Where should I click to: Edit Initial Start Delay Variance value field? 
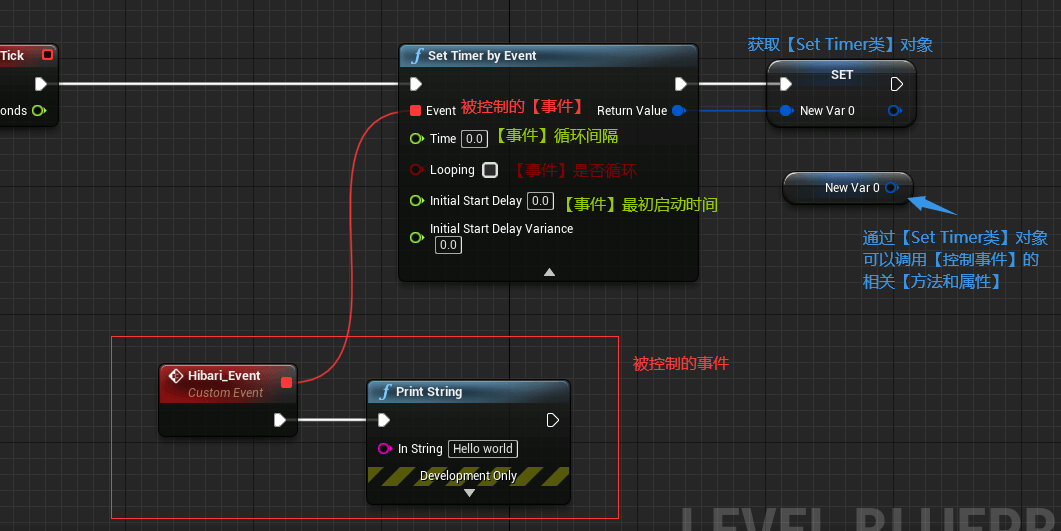tap(449, 245)
